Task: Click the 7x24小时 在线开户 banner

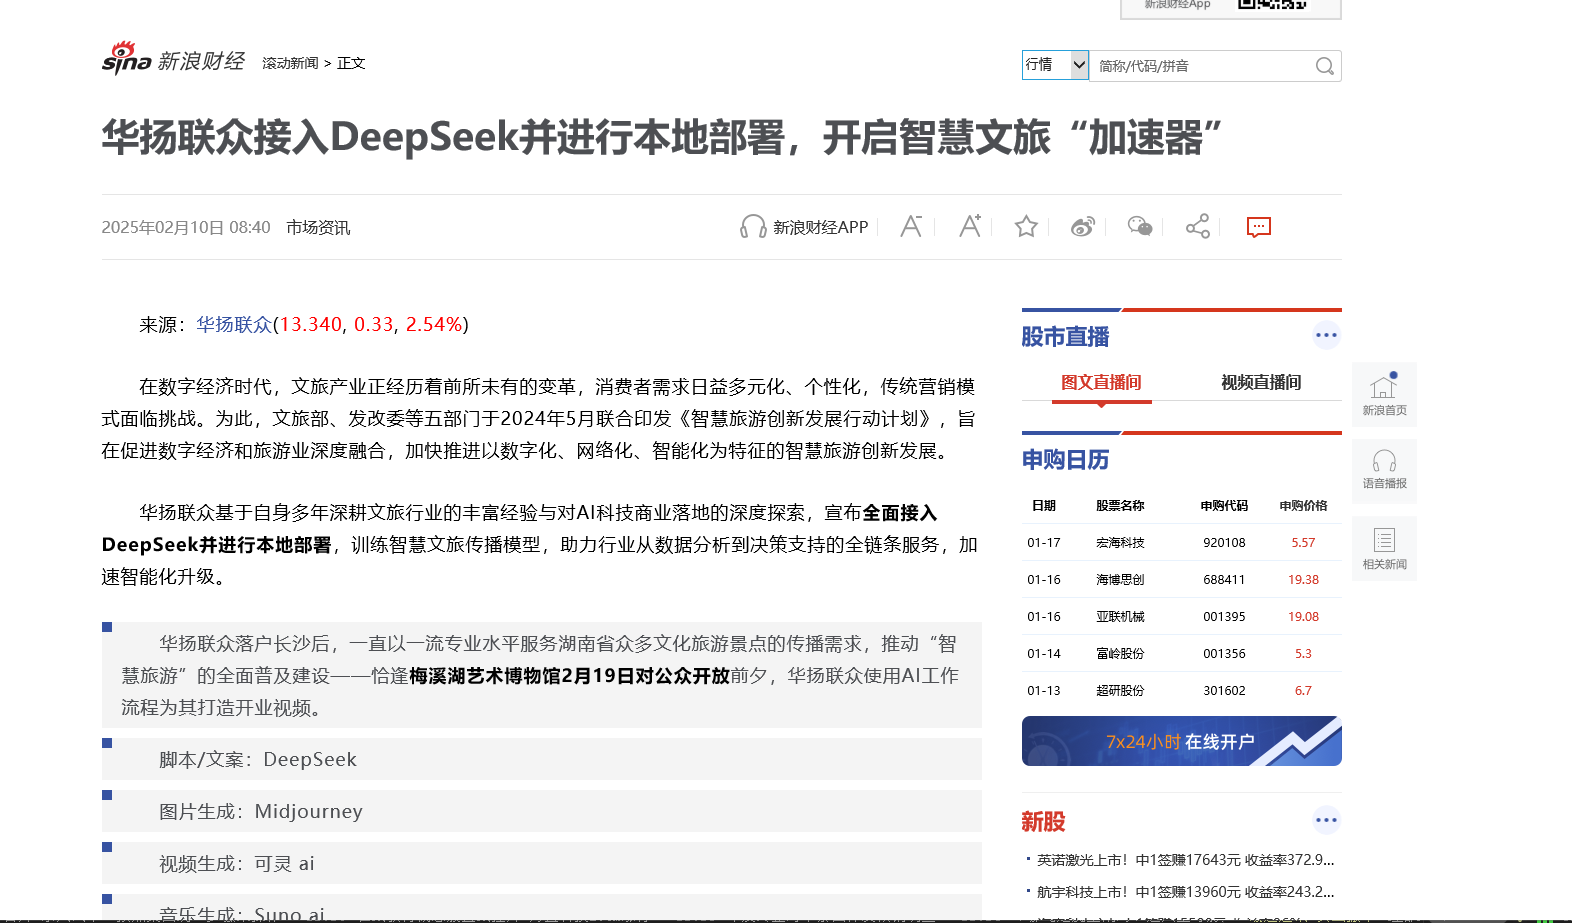Action: 1181,741
